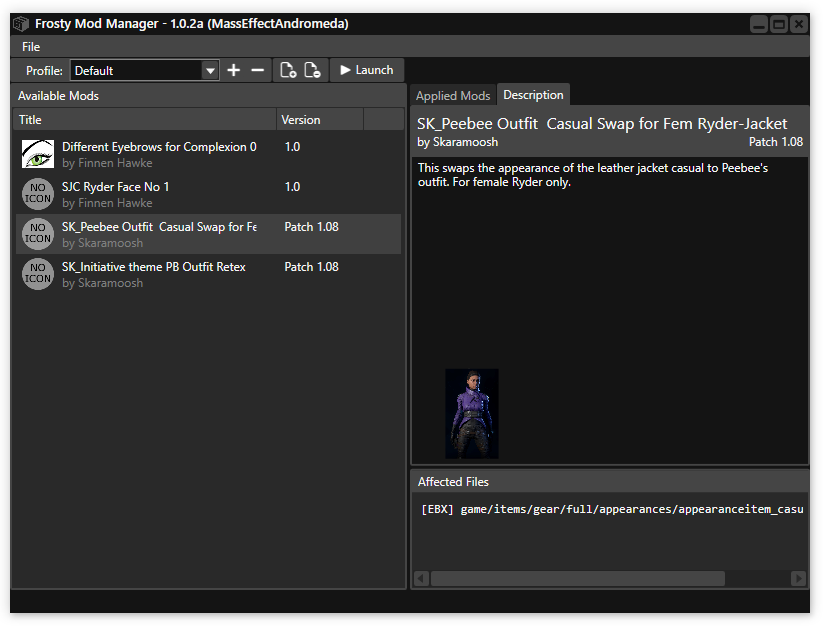Click the remove profile minus icon
The image size is (825, 633).
click(257, 70)
